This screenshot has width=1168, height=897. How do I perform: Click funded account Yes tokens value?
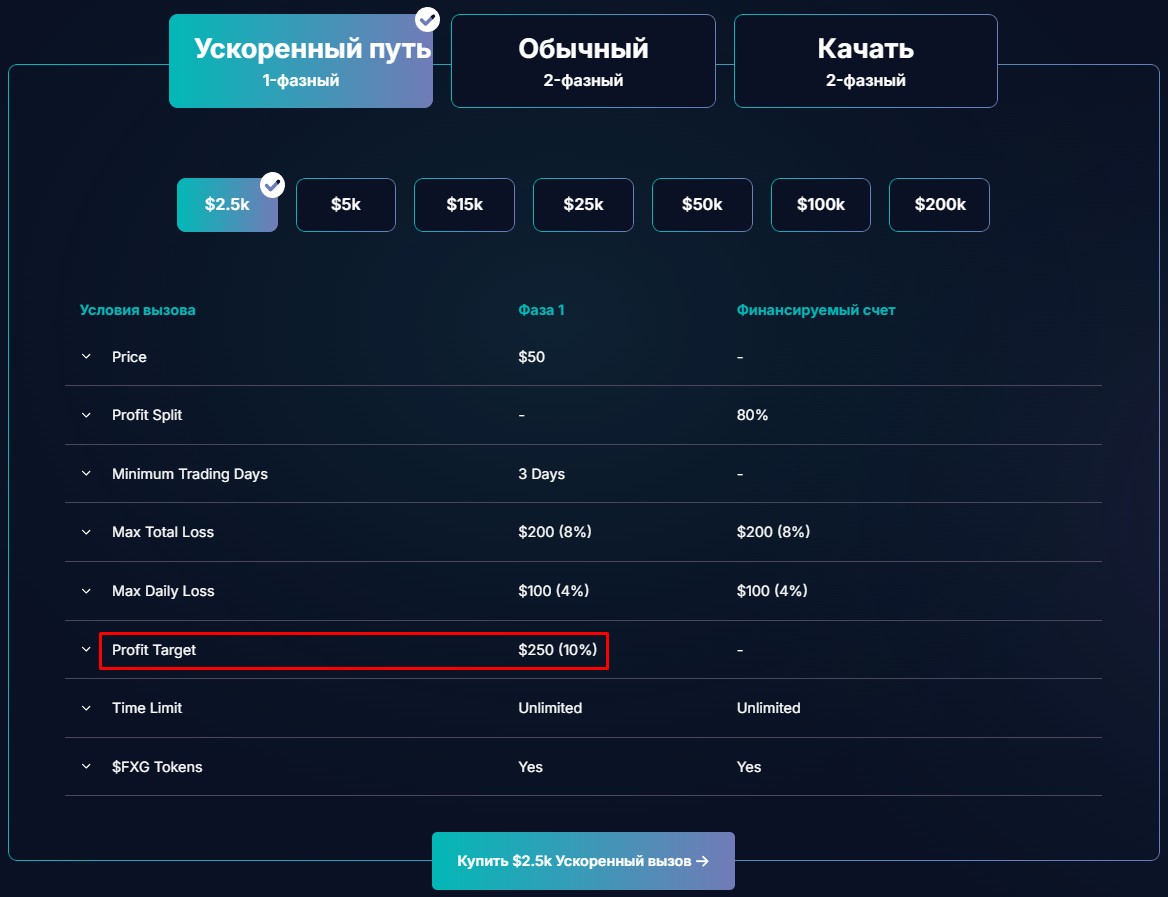[x=749, y=767]
